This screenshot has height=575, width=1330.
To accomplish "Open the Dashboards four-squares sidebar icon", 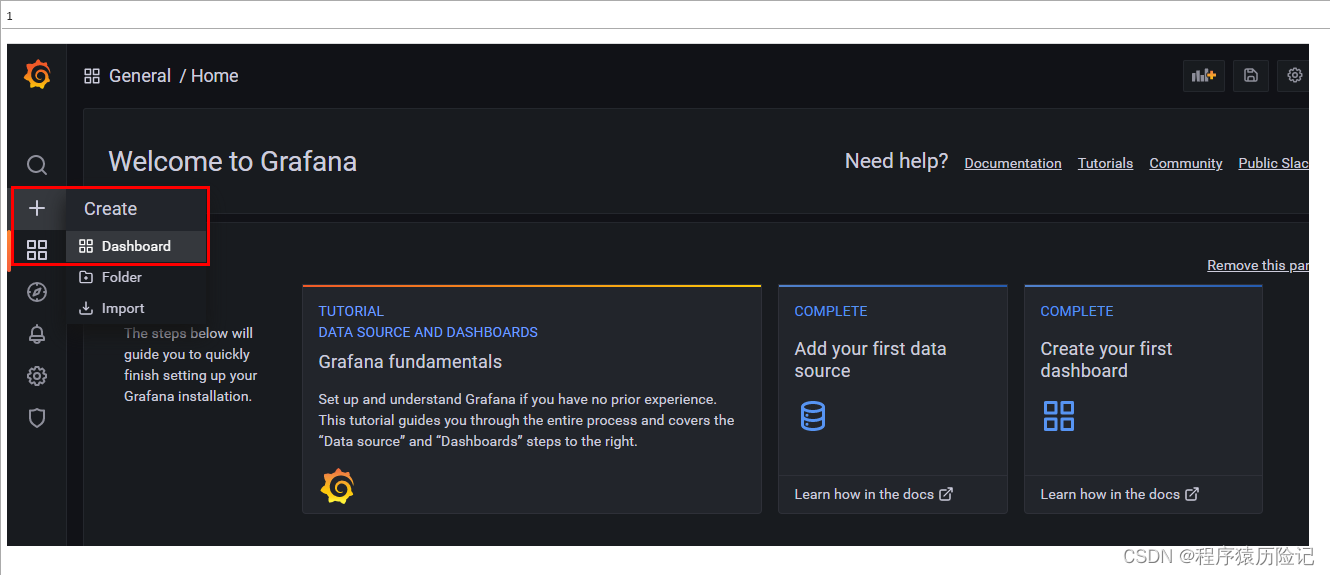I will click(x=37, y=250).
